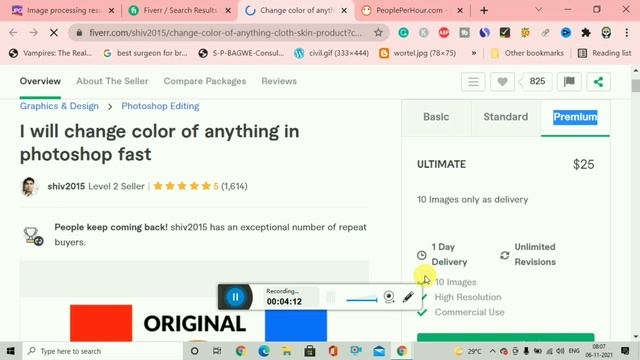Click the skull avatar extension icon
This screenshot has width=640, height=360.
(606, 33)
